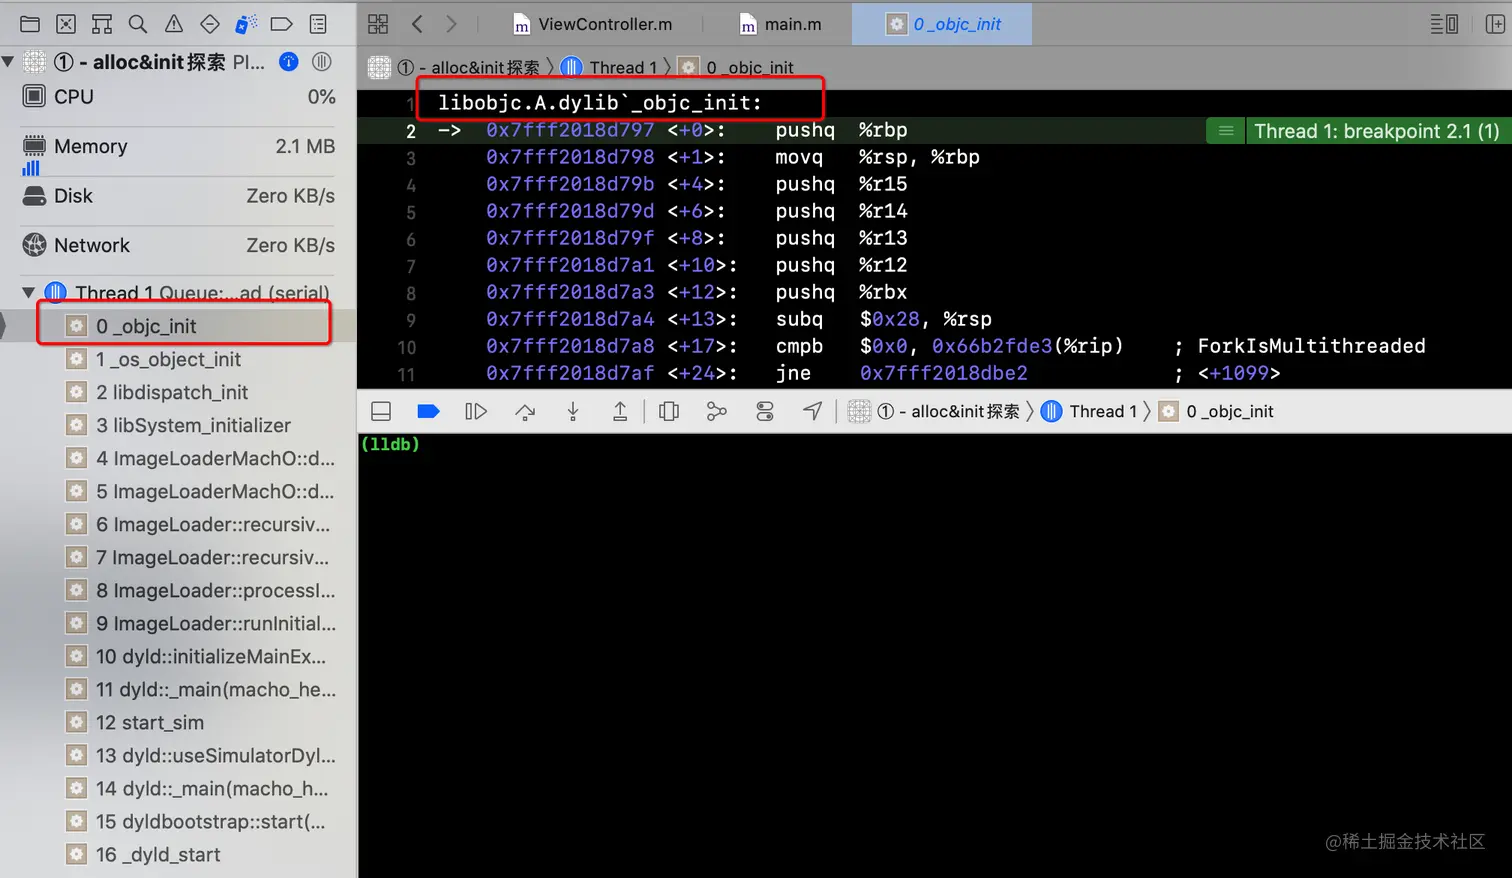This screenshot has width=1512, height=878.
Task: Go forward in editor history
Action: (x=451, y=24)
